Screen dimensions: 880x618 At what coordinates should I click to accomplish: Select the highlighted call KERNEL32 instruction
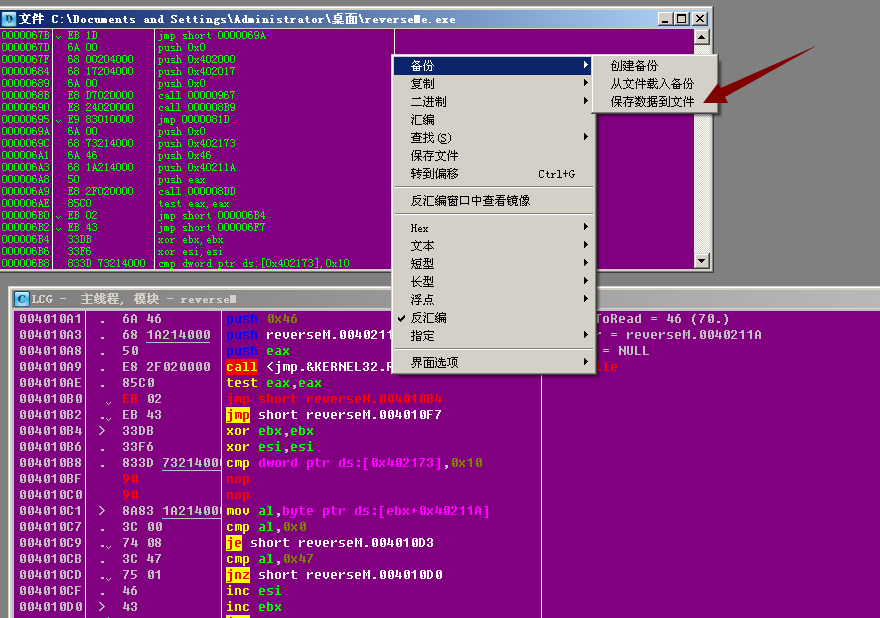(x=309, y=367)
